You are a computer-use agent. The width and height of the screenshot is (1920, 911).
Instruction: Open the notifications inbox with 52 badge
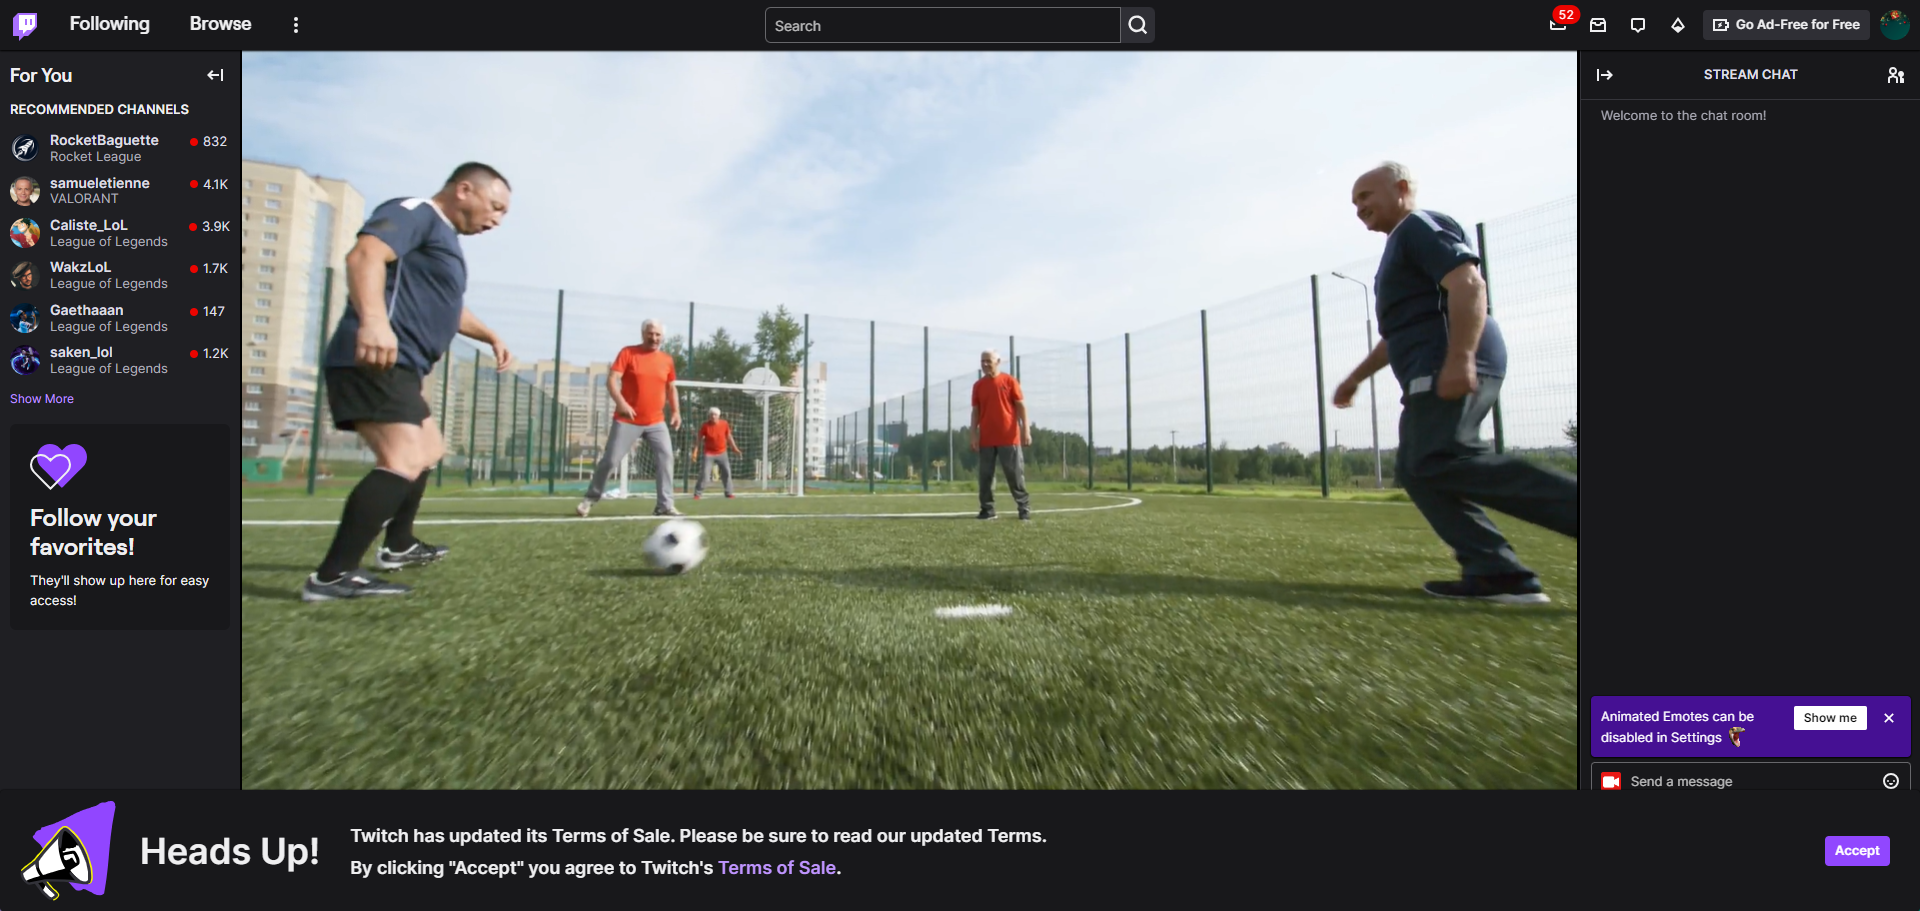pyautogui.click(x=1558, y=25)
